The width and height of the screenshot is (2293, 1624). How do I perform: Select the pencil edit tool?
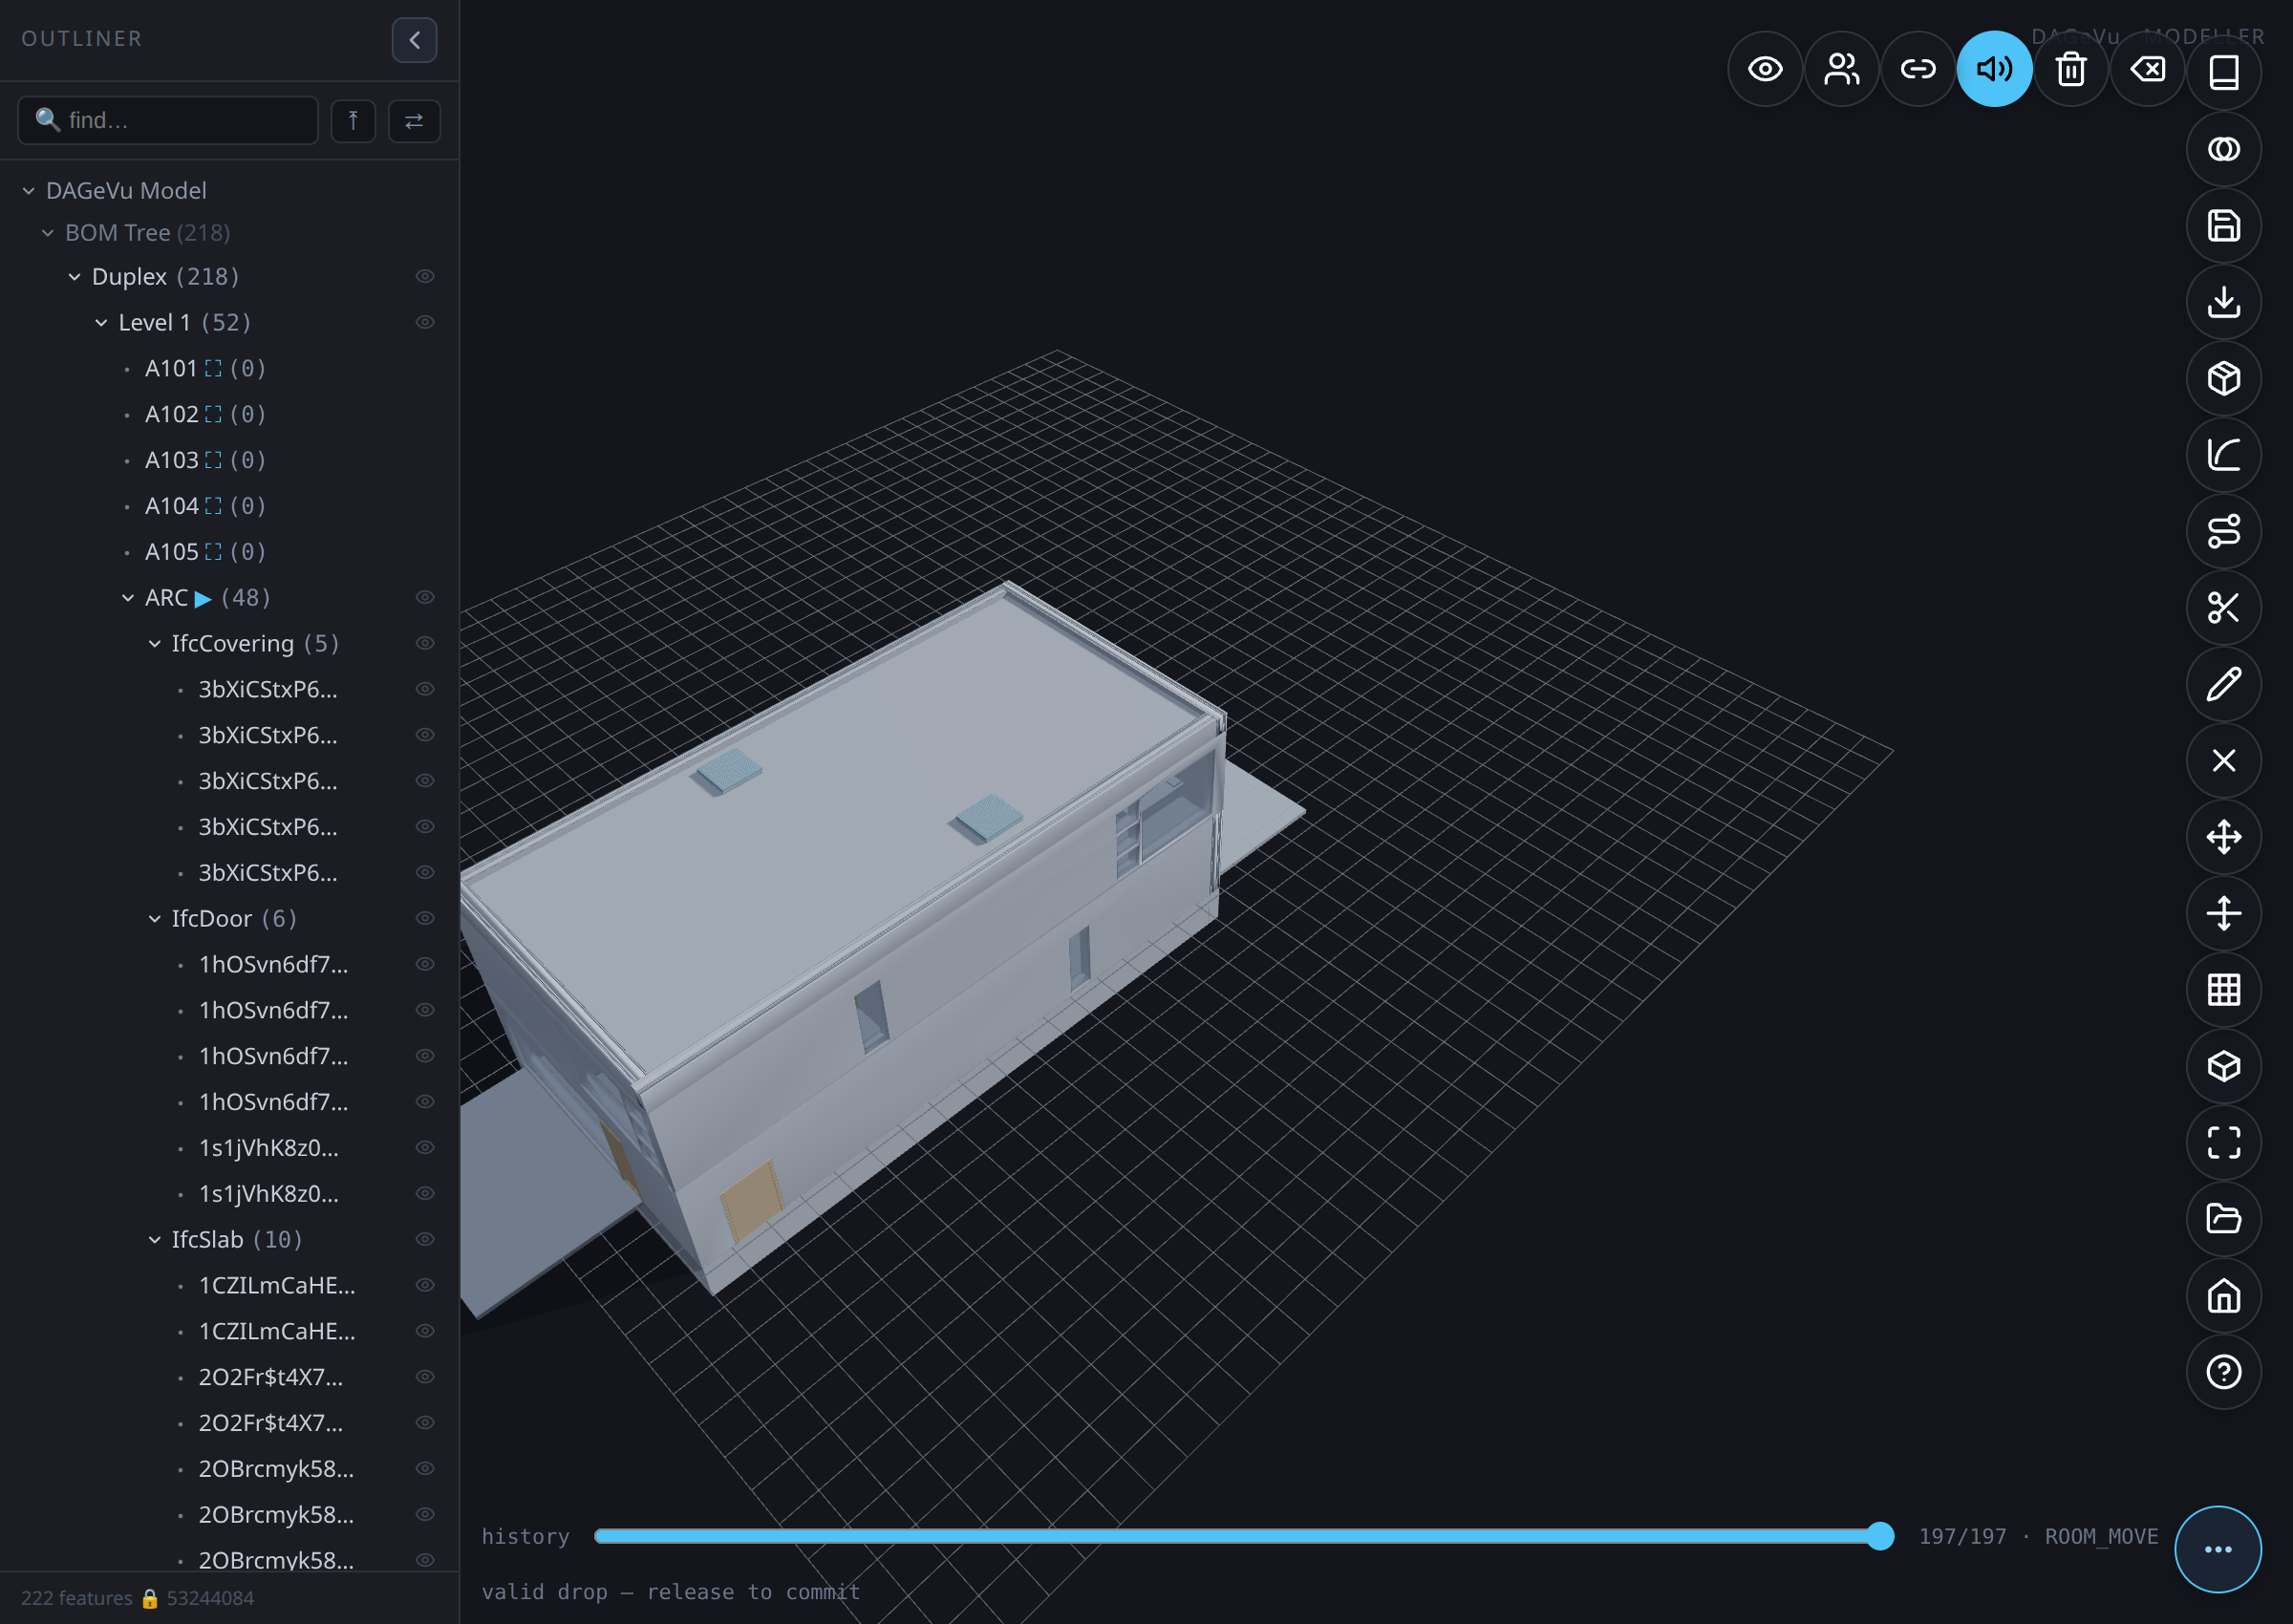(2223, 684)
